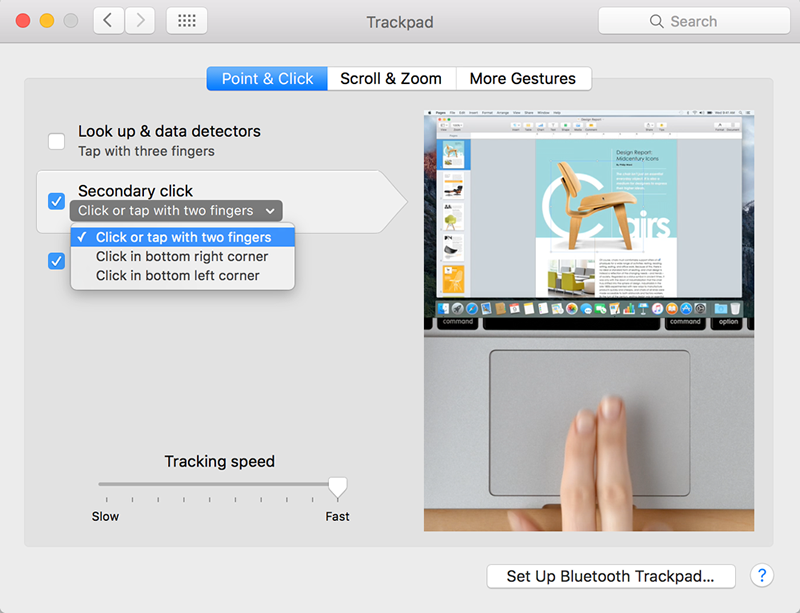Choose Click in bottom left corner
800x613 pixels.
coord(177,275)
